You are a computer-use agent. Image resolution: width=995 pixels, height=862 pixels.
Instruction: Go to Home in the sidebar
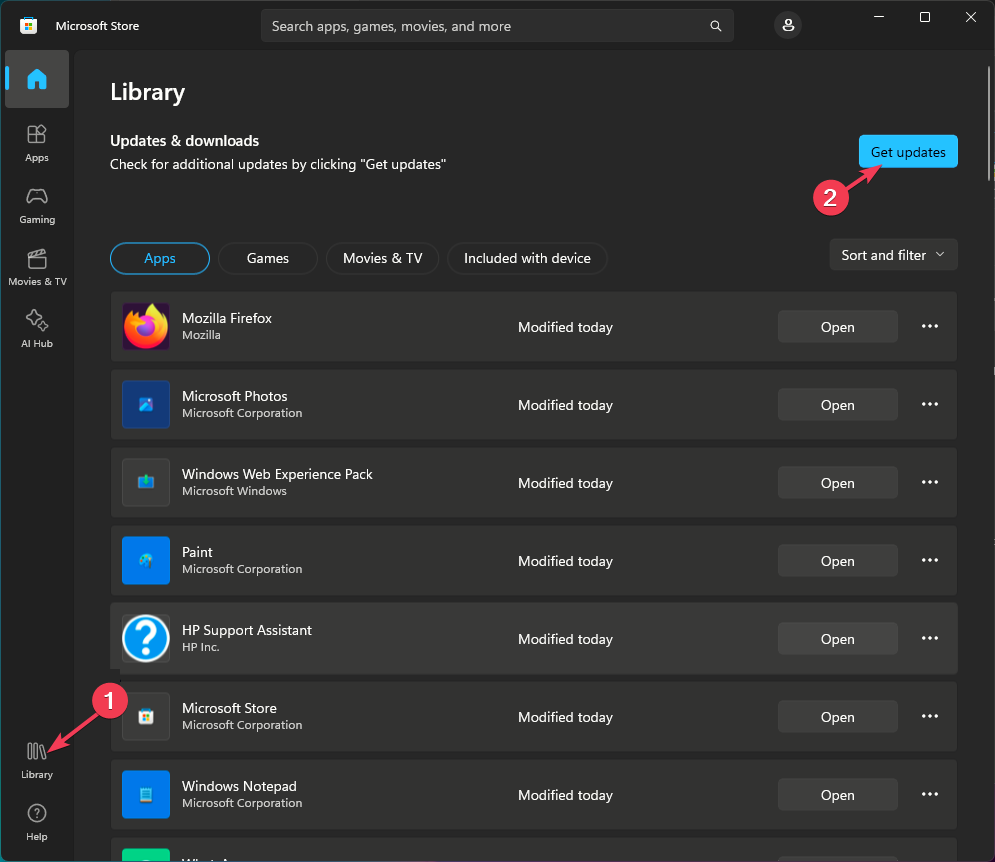coord(37,79)
